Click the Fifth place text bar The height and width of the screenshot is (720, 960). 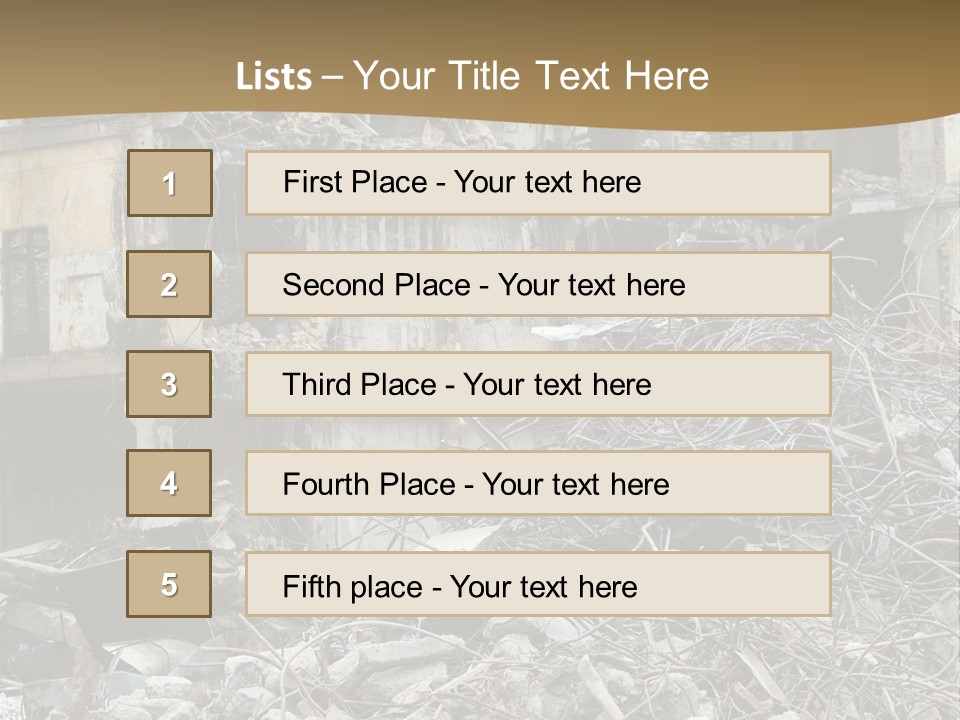point(538,585)
